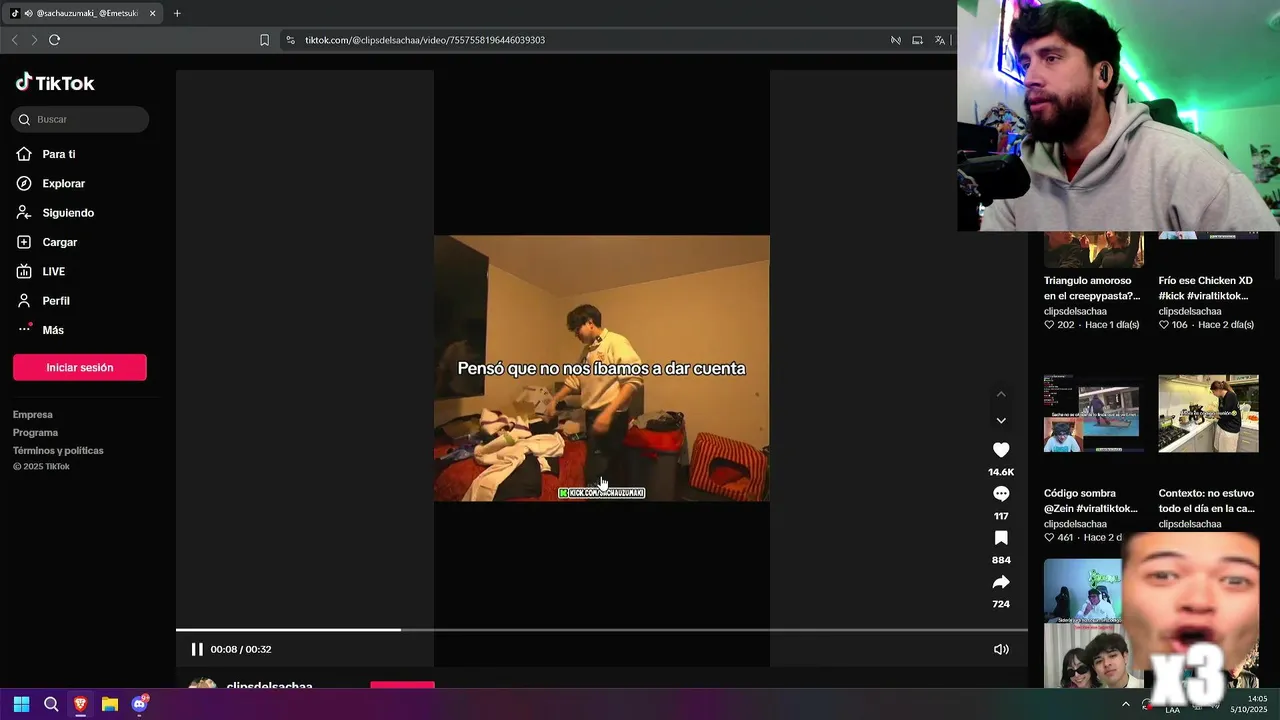This screenshot has width=1280, height=720.
Task: Save the video with the bookmark icon
Action: pyautogui.click(x=1001, y=538)
